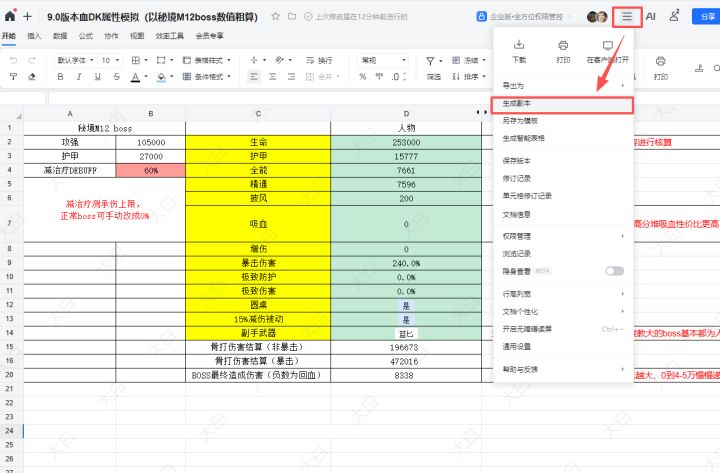The height and width of the screenshot is (473, 720).
Task: Open the 冻结 freeze dropdown
Action: point(469,60)
